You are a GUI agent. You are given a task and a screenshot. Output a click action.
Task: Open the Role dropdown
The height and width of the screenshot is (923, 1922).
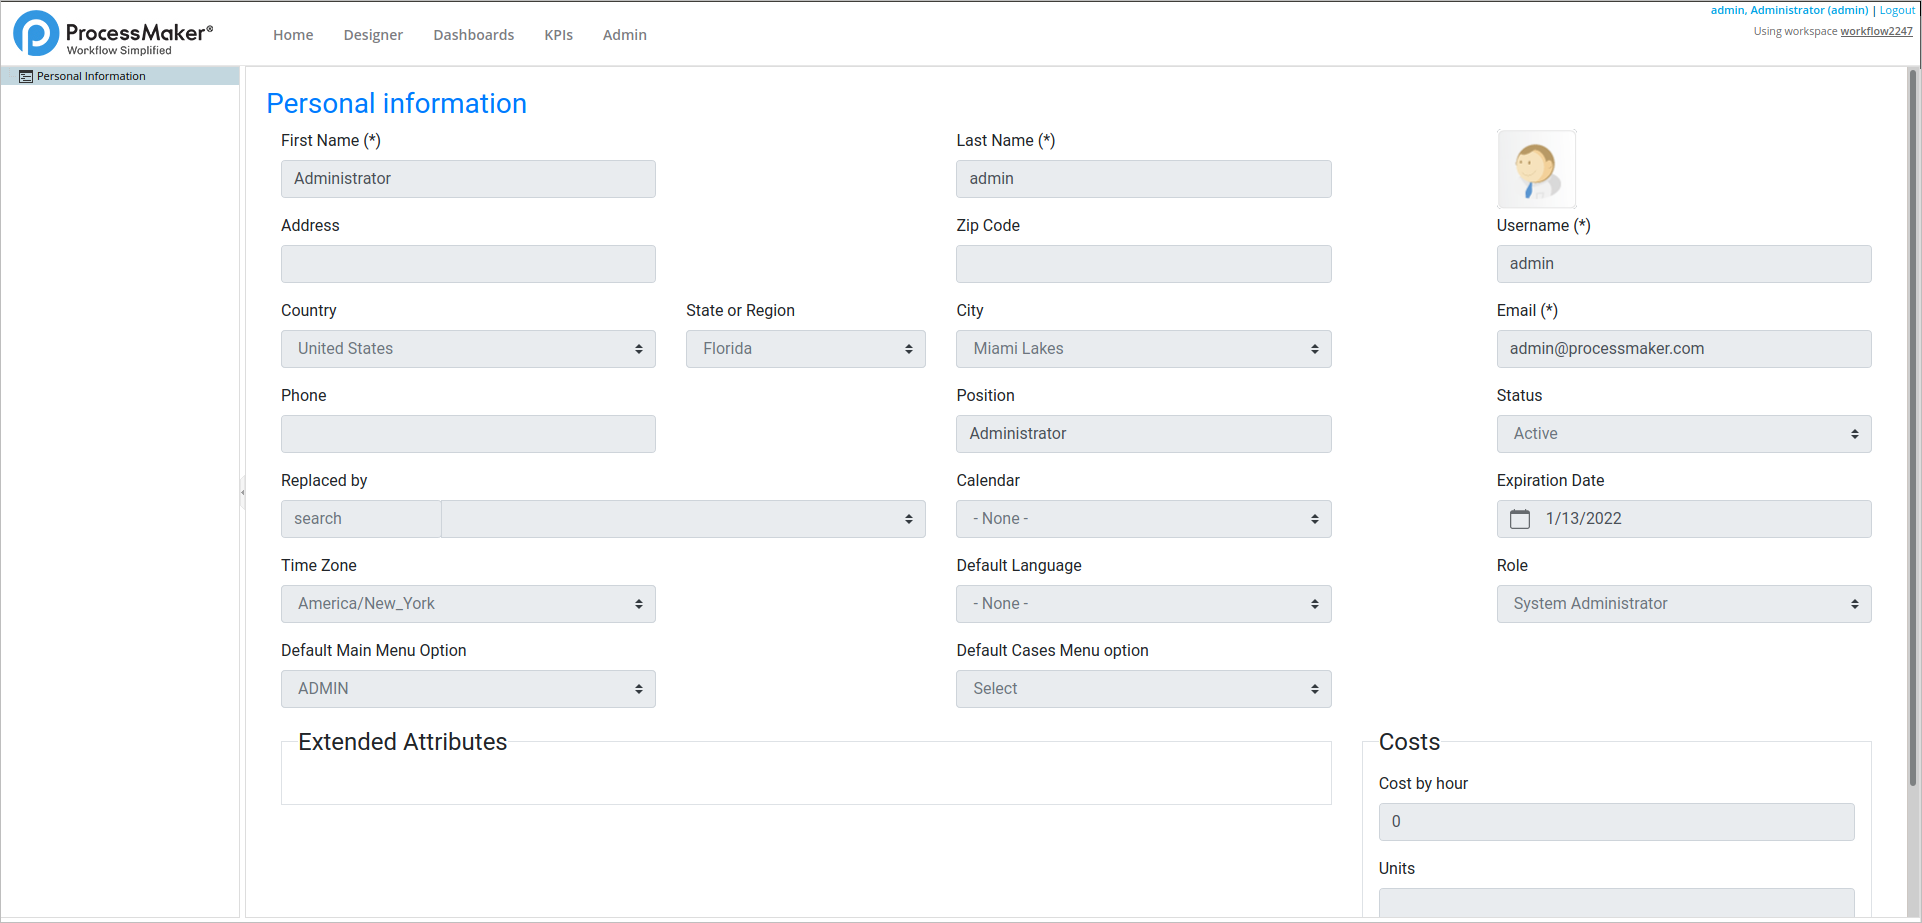tap(1683, 604)
